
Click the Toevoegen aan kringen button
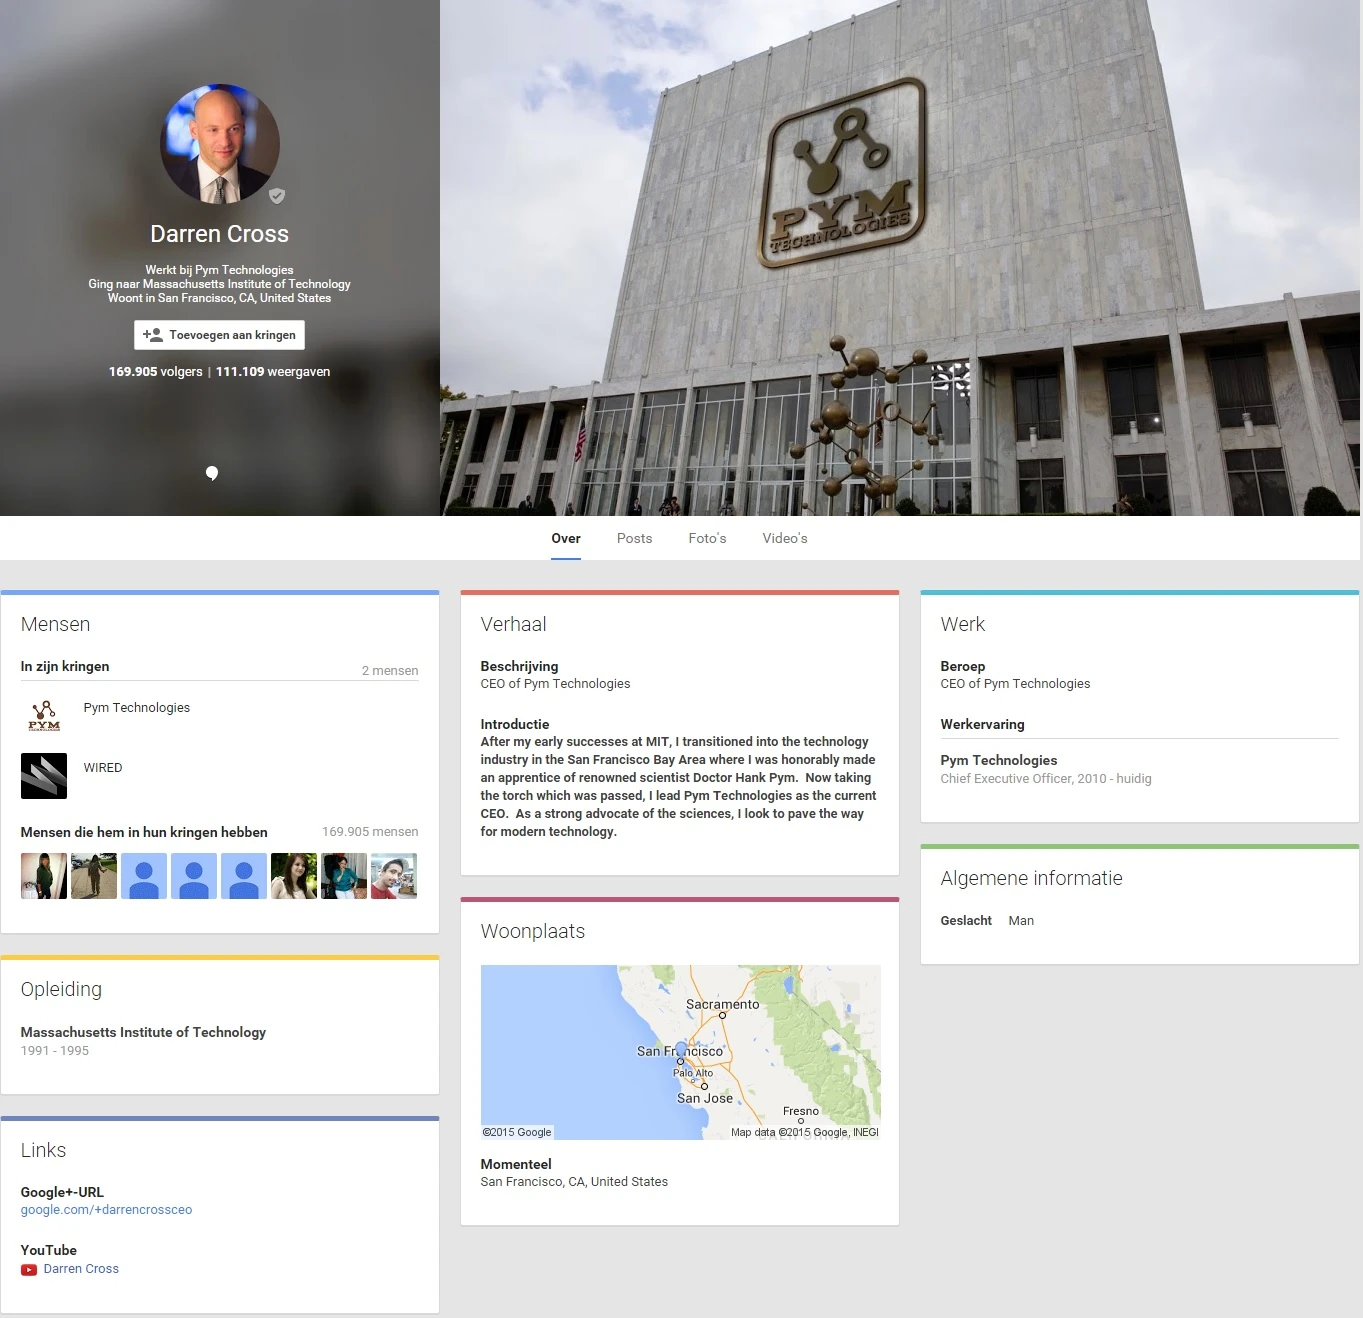pyautogui.click(x=220, y=335)
